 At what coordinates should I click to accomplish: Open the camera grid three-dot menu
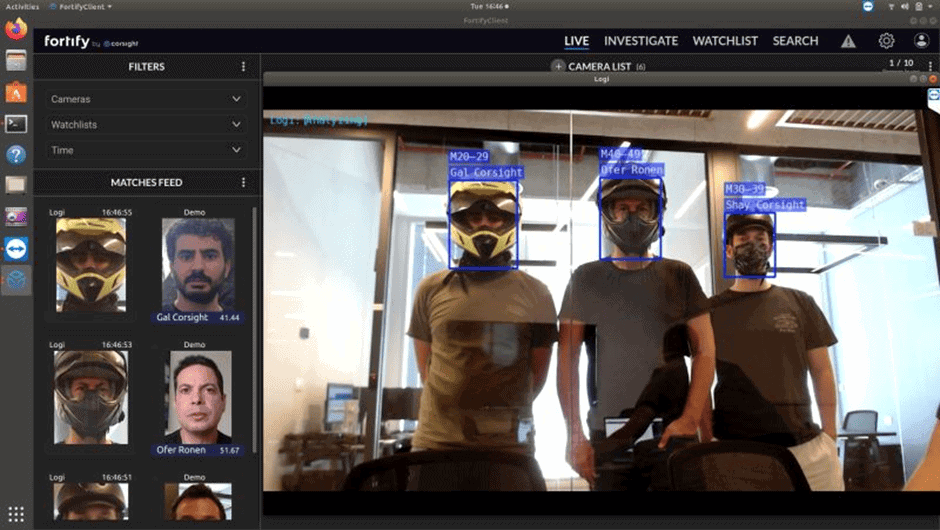click(x=930, y=65)
